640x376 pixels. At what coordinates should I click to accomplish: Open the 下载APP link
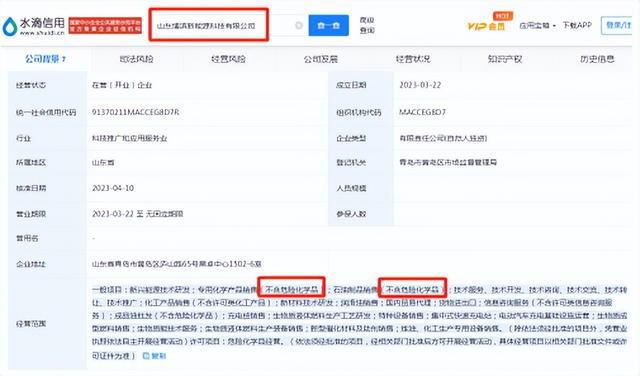(577, 25)
